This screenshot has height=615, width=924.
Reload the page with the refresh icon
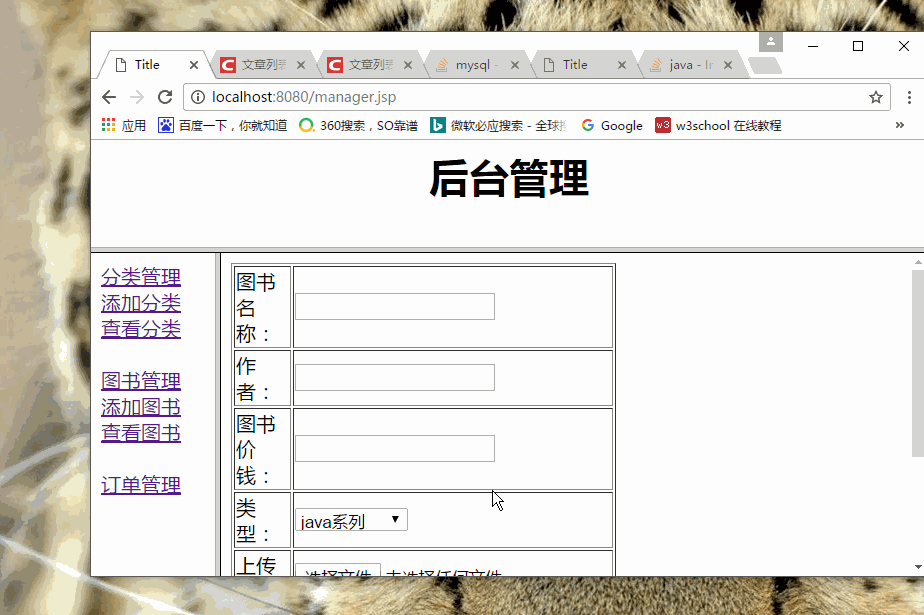pos(165,98)
